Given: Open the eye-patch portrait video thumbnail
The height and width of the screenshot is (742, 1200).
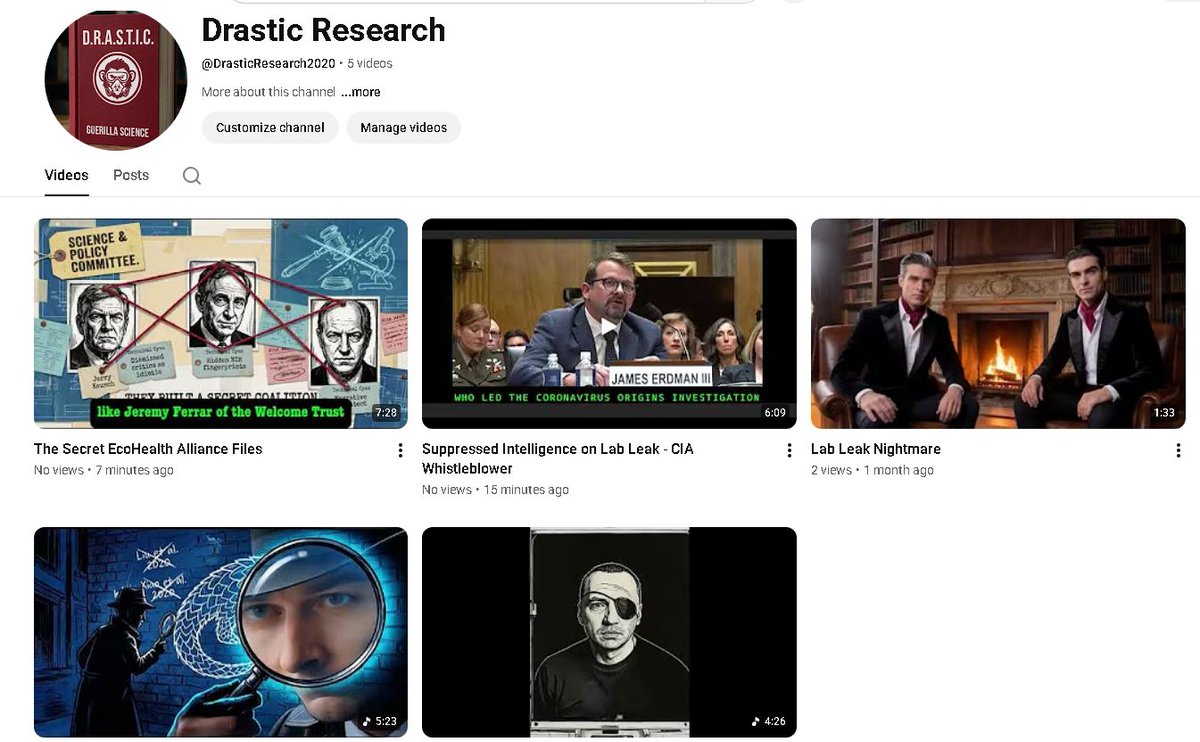Looking at the screenshot, I should [609, 632].
